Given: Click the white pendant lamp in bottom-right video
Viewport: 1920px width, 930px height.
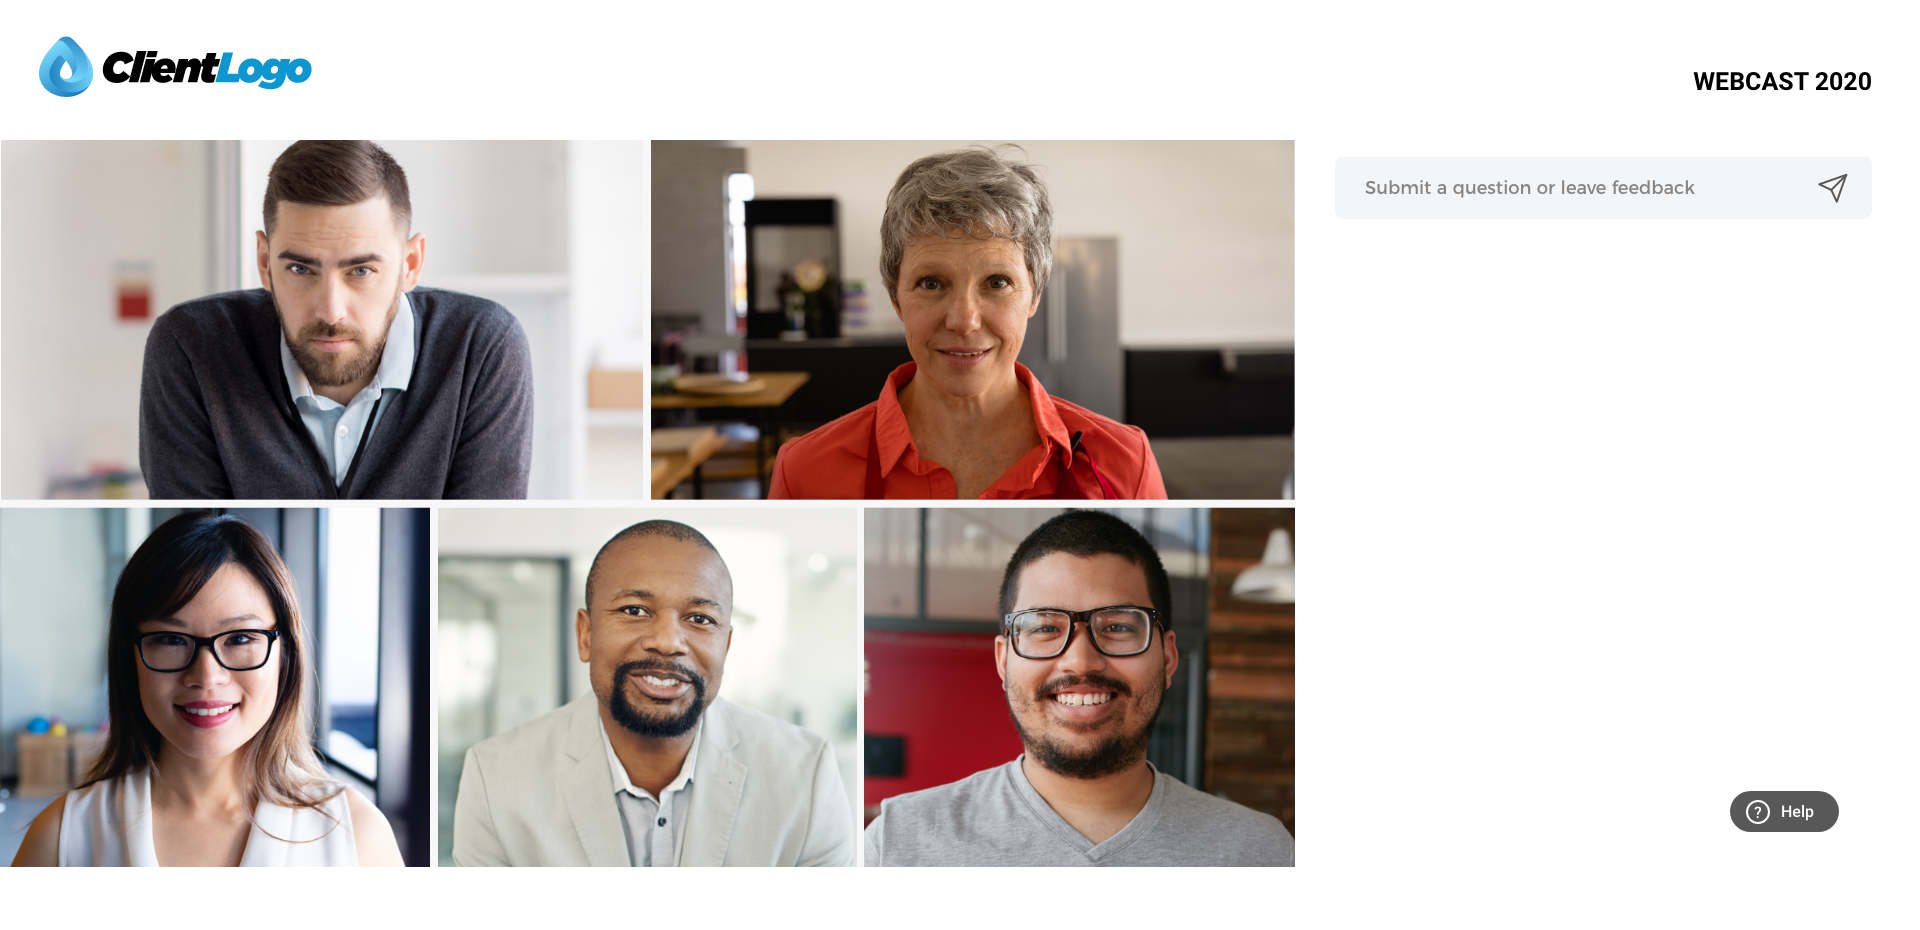Looking at the screenshot, I should [x=1268, y=568].
